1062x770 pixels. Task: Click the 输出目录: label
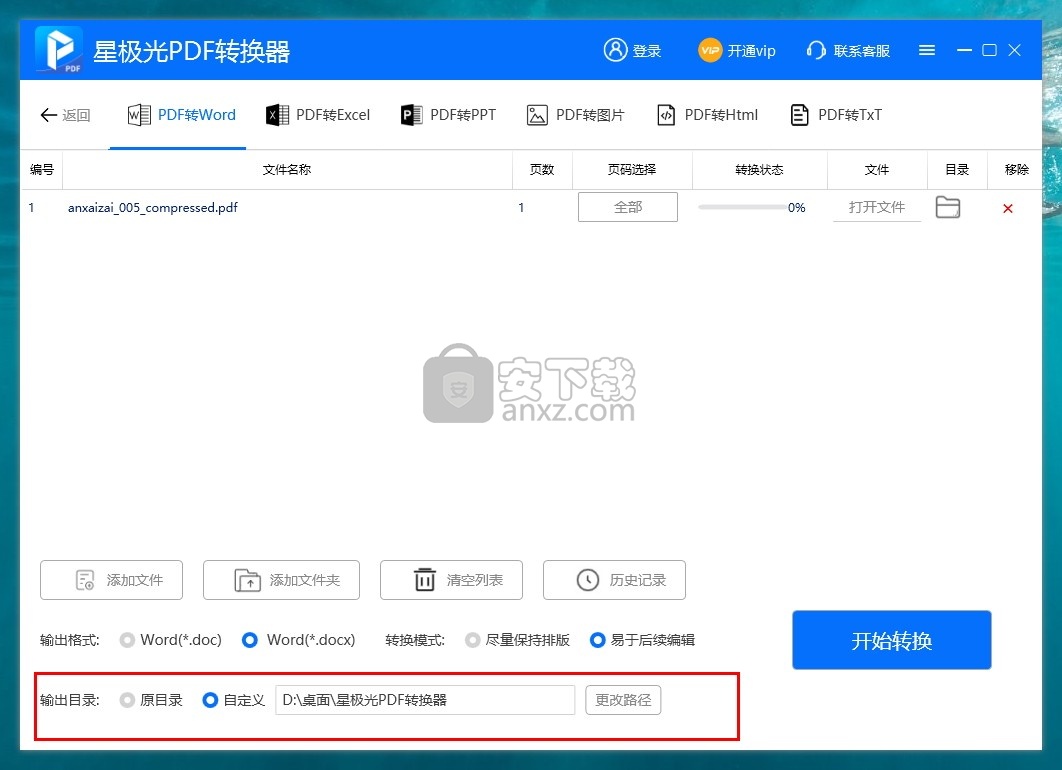coord(69,700)
